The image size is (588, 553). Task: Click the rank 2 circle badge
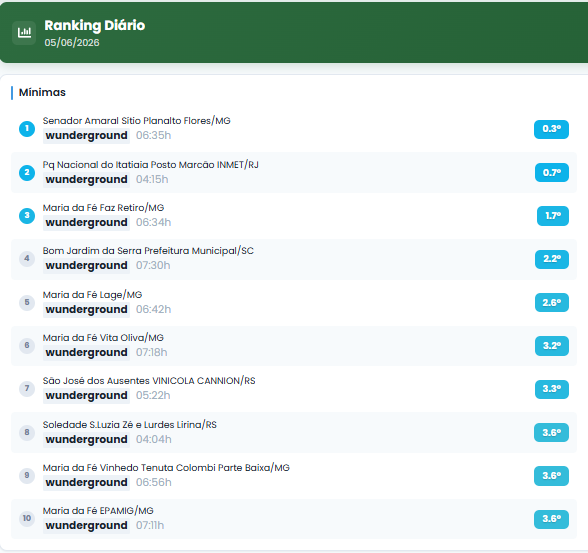click(x=27, y=172)
